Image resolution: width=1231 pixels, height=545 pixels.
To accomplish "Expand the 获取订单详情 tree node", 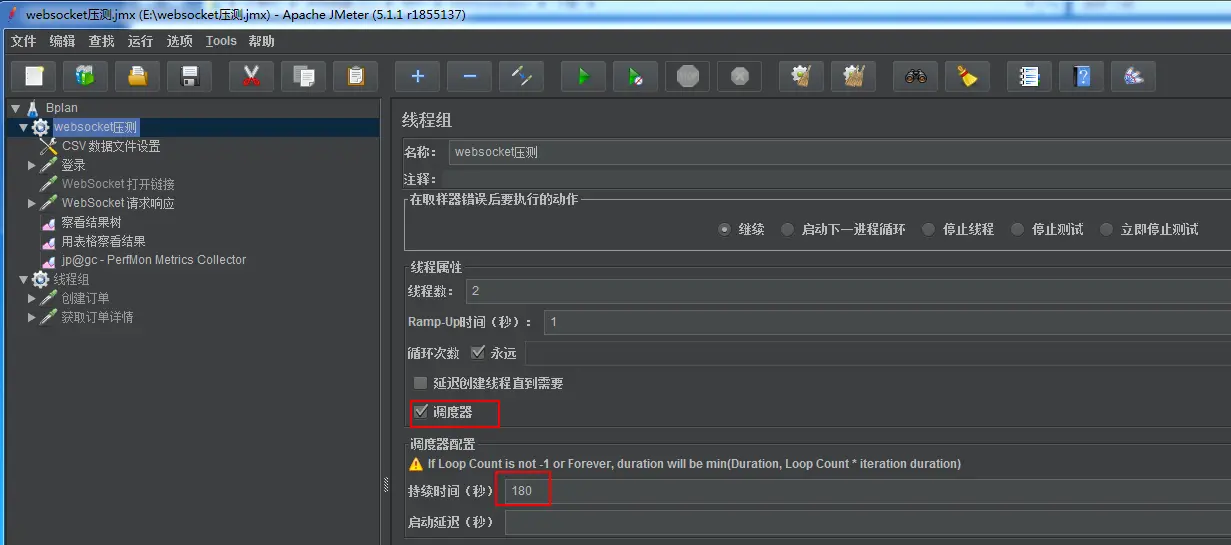I will (32, 317).
